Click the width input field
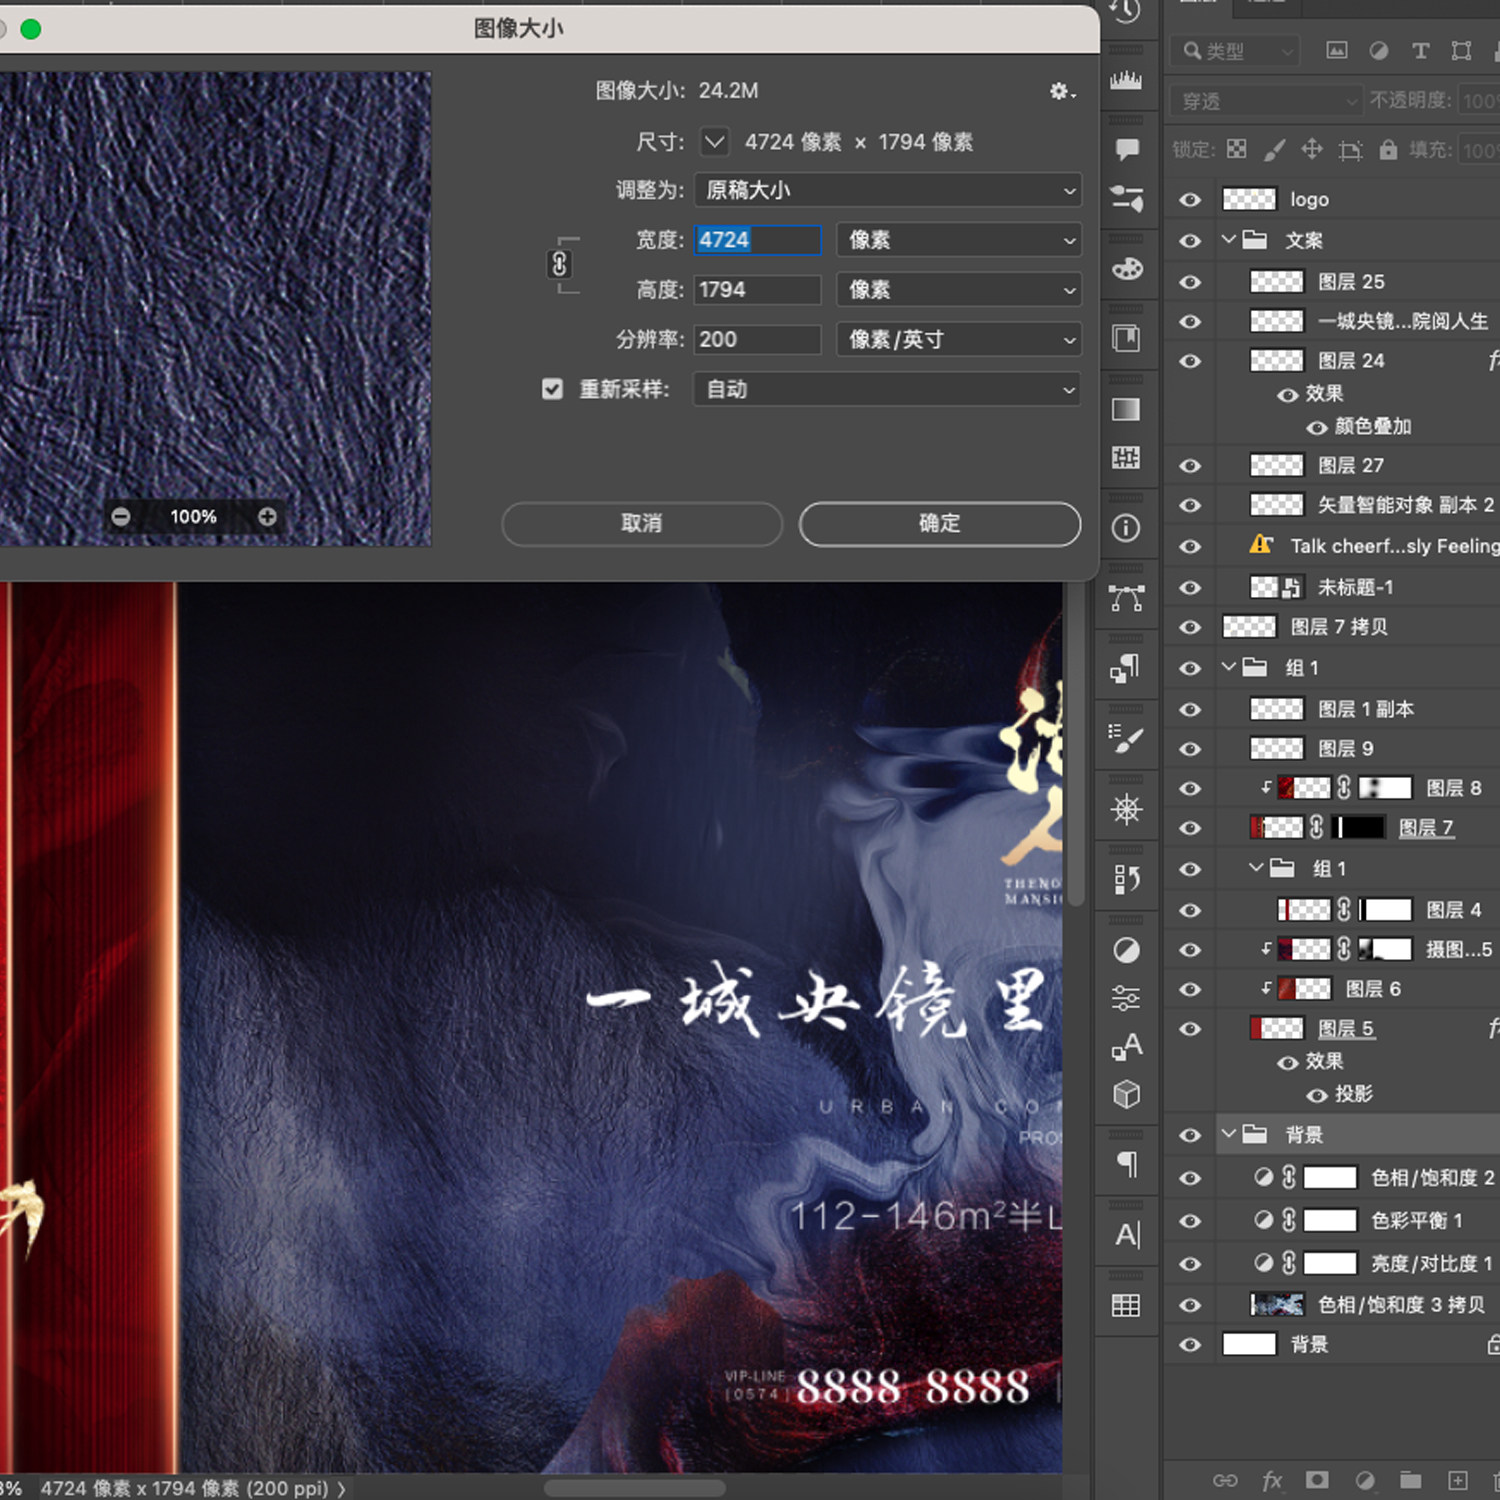Image resolution: width=1500 pixels, height=1500 pixels. (x=758, y=240)
